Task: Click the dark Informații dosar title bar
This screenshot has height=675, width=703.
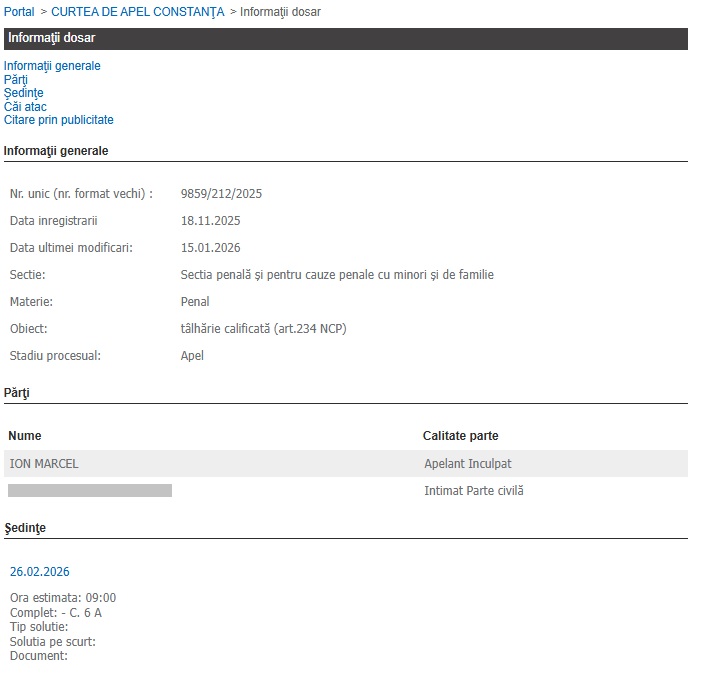Action: [x=345, y=38]
